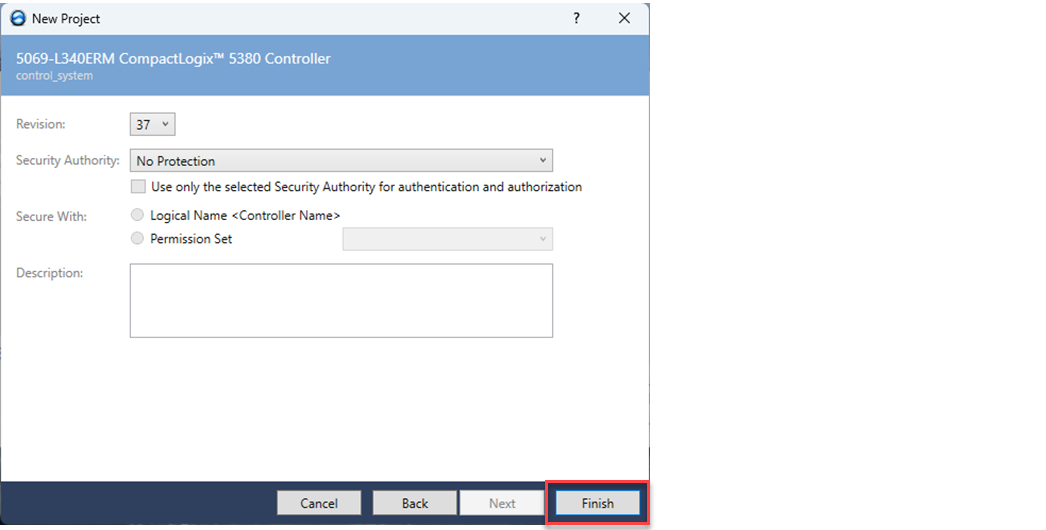Click inside the Description text box
Image resolution: width=1046 pixels, height=530 pixels.
[341, 300]
